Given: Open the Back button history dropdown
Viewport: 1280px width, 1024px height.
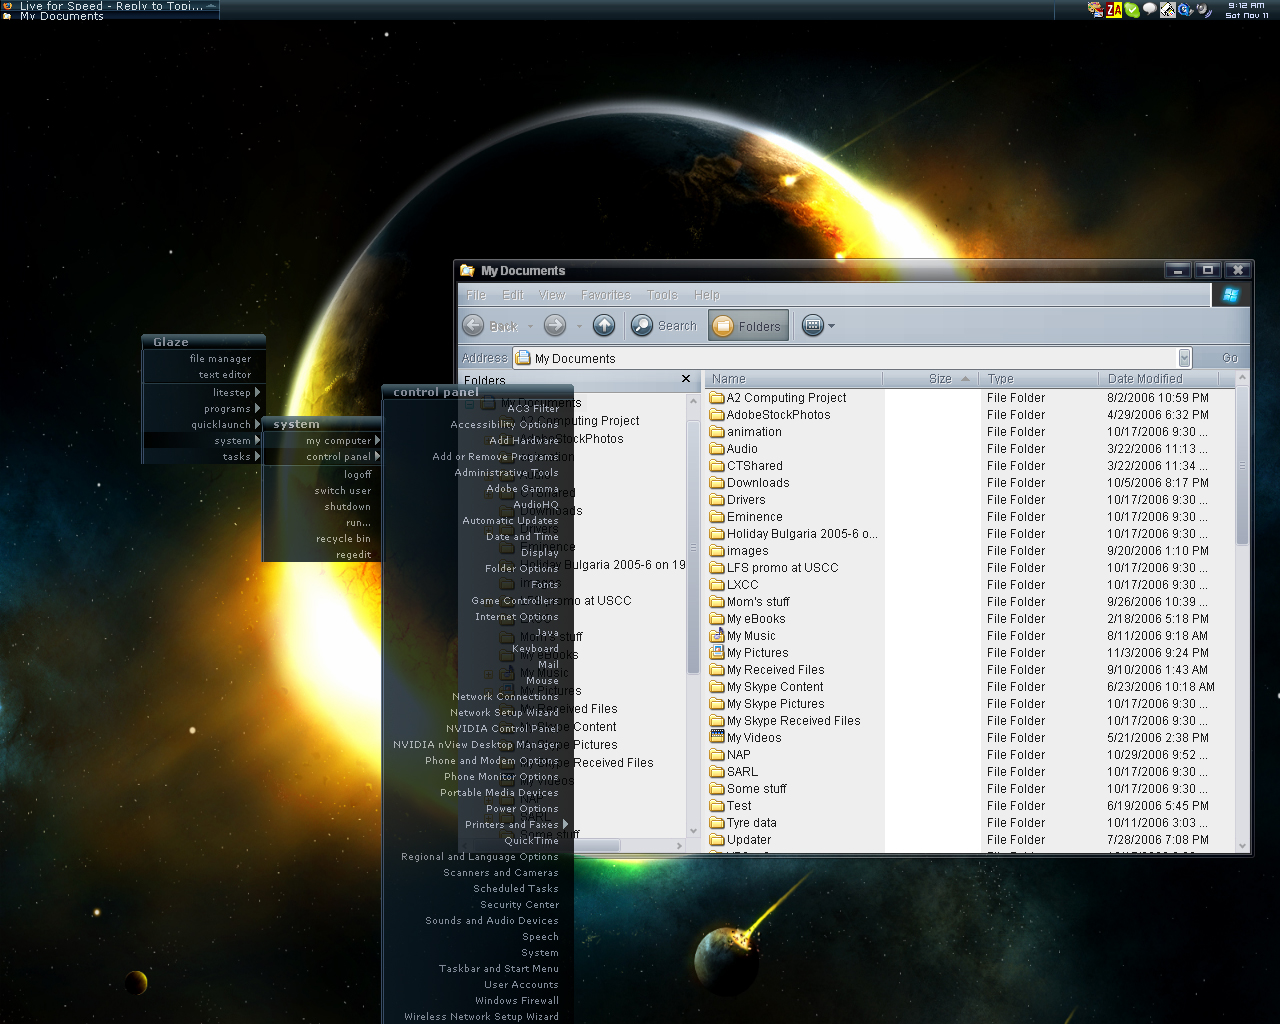Looking at the screenshot, I should [530, 326].
